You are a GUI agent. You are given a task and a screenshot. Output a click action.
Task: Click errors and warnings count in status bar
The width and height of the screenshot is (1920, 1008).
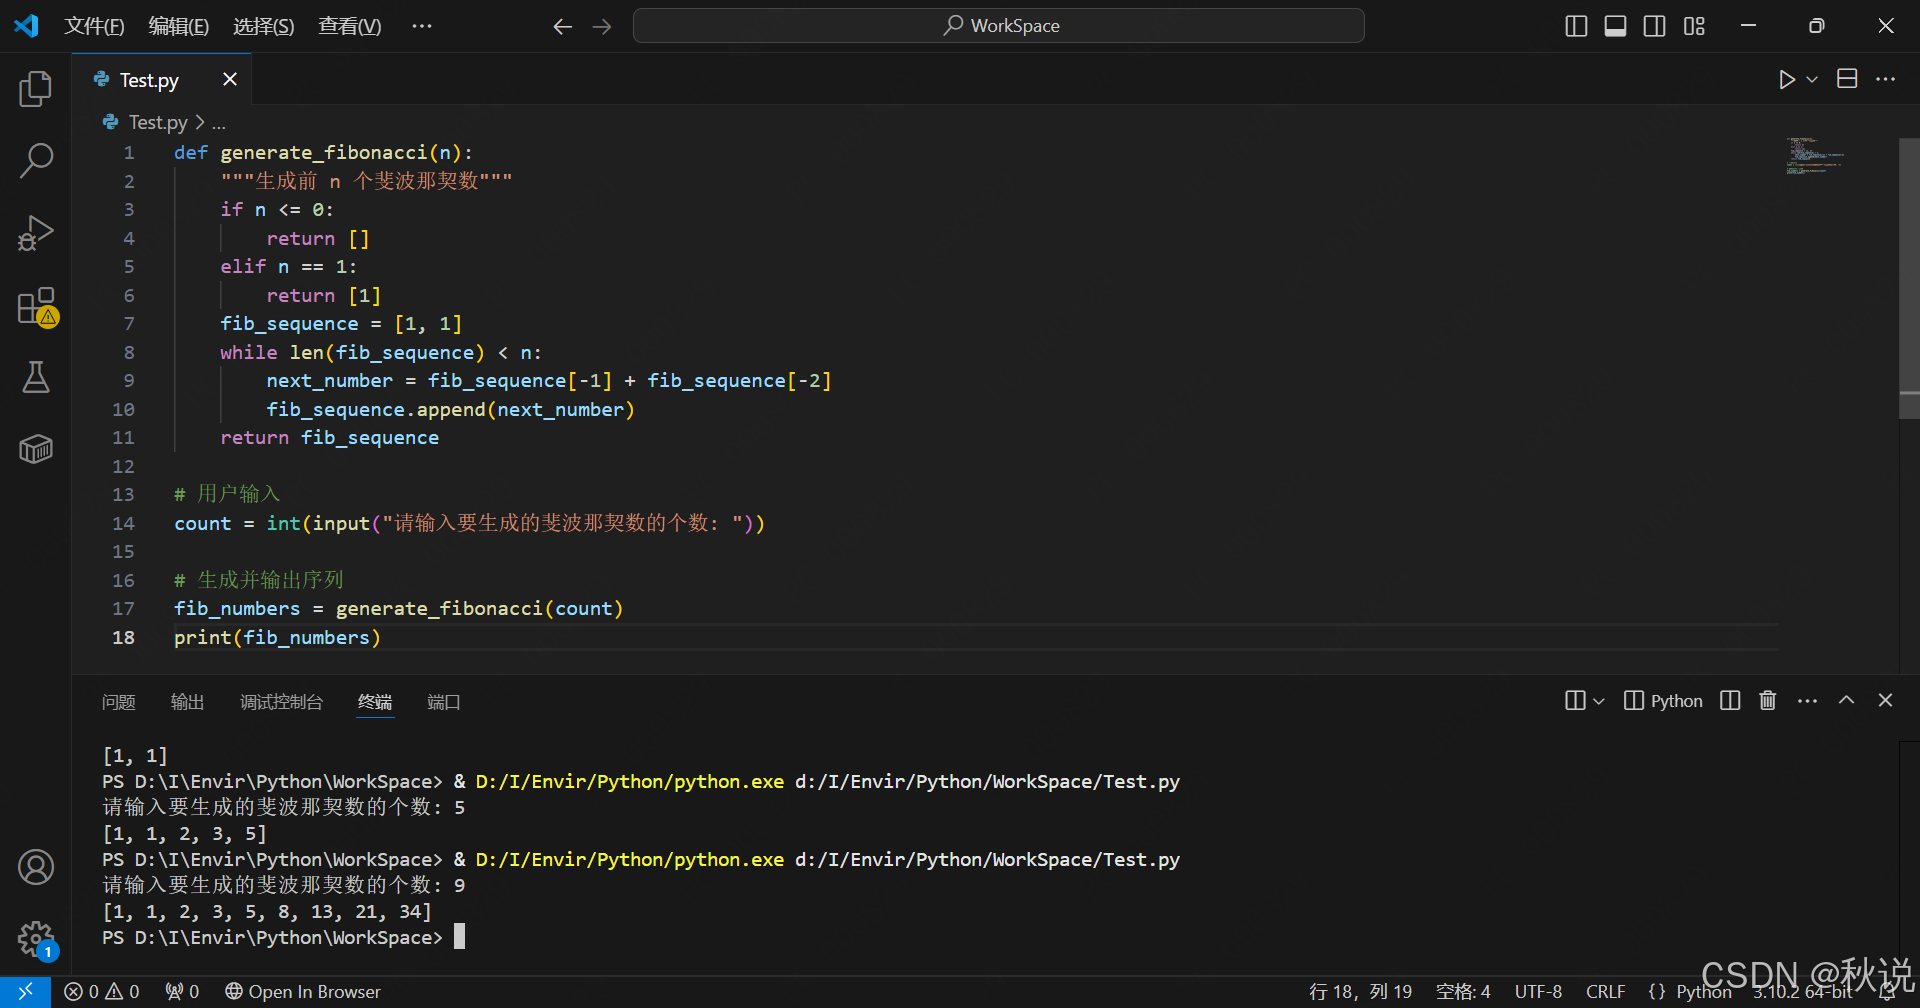click(x=102, y=992)
